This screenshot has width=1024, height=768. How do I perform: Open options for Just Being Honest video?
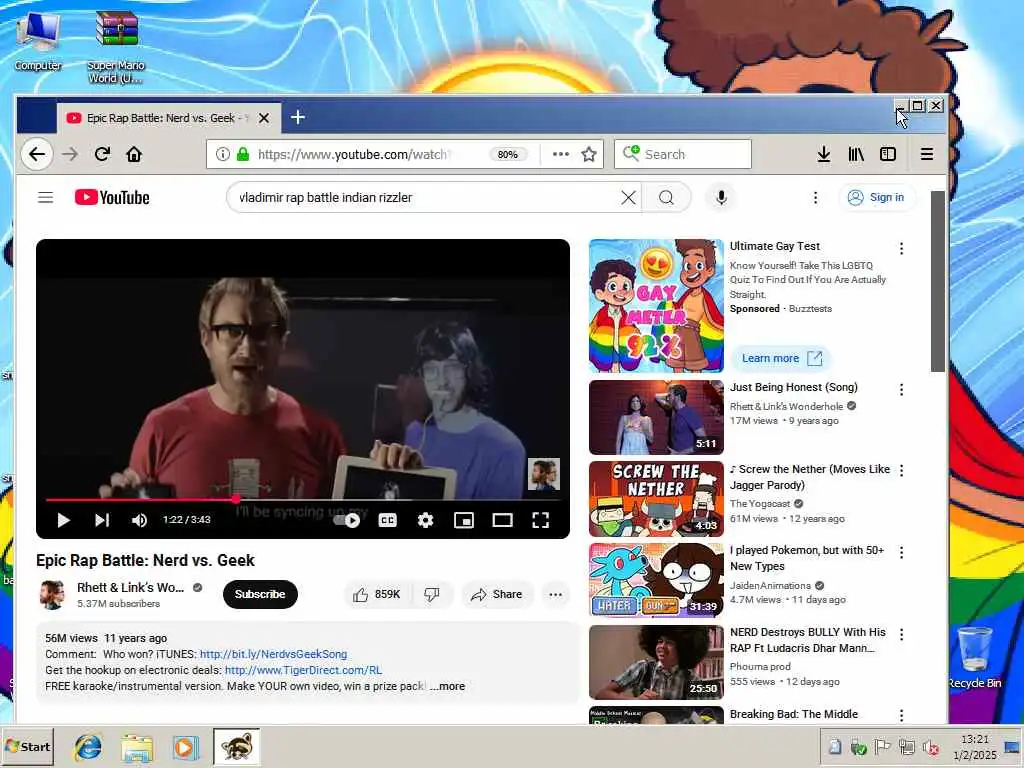point(901,390)
